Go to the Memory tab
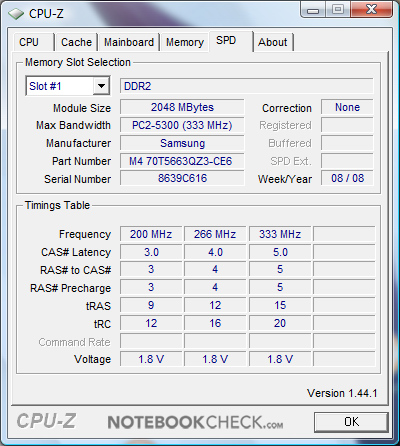This screenshot has height=446, width=400. [x=185, y=42]
